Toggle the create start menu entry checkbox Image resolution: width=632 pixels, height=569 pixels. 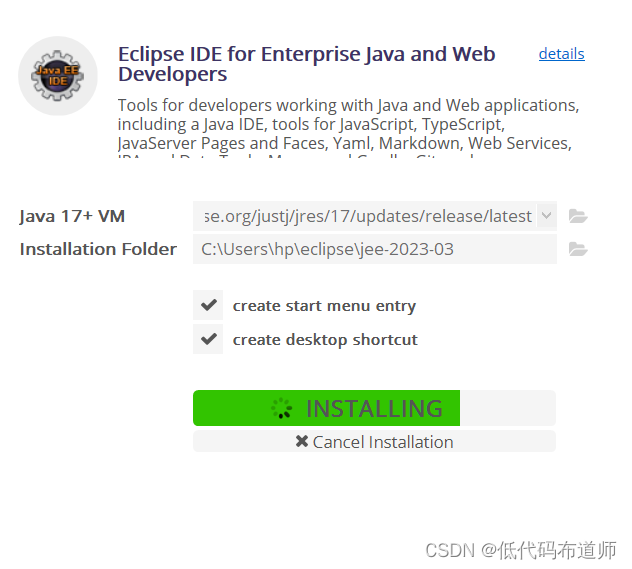point(208,305)
